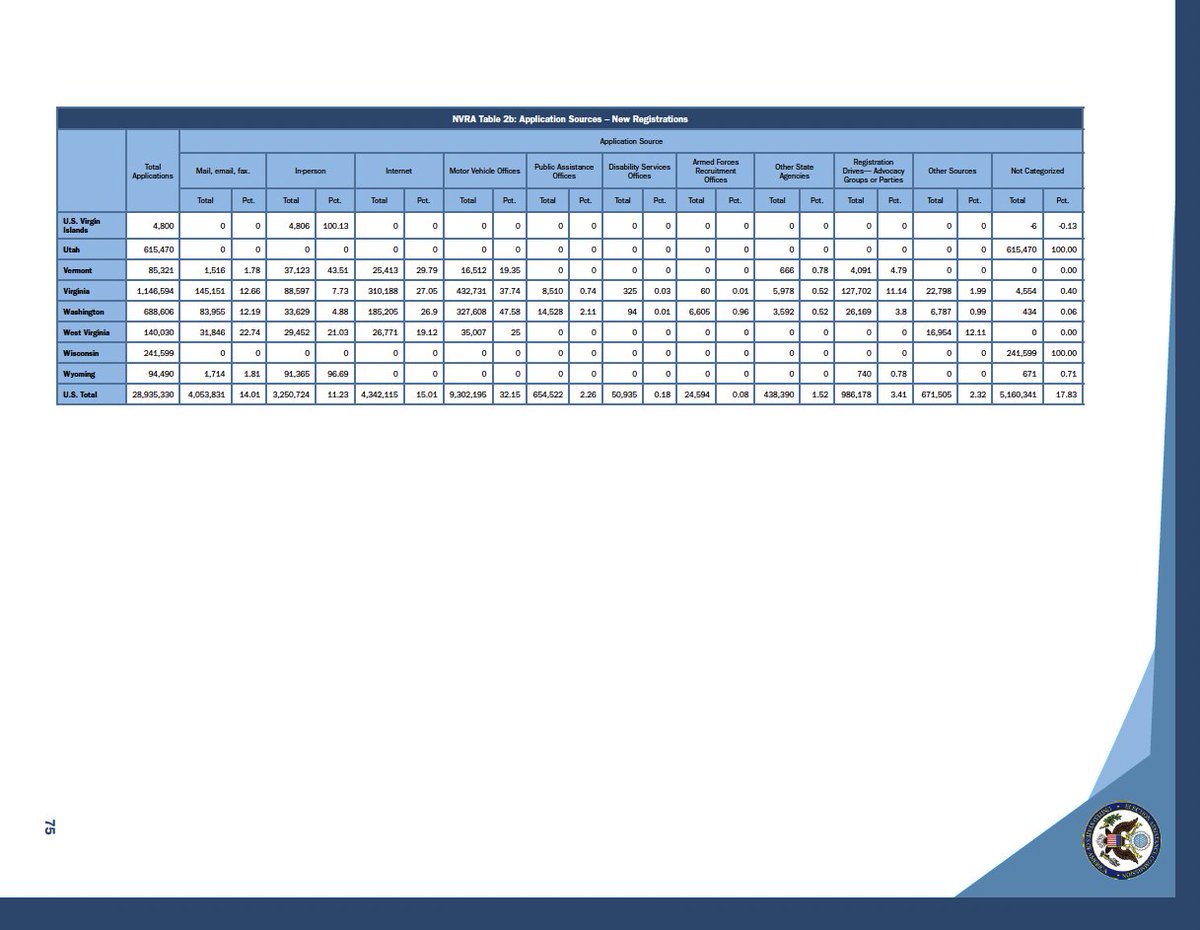Viewport: 1200px width, 930px height.
Task: Click the percentage 47.58
Action: 511,313
